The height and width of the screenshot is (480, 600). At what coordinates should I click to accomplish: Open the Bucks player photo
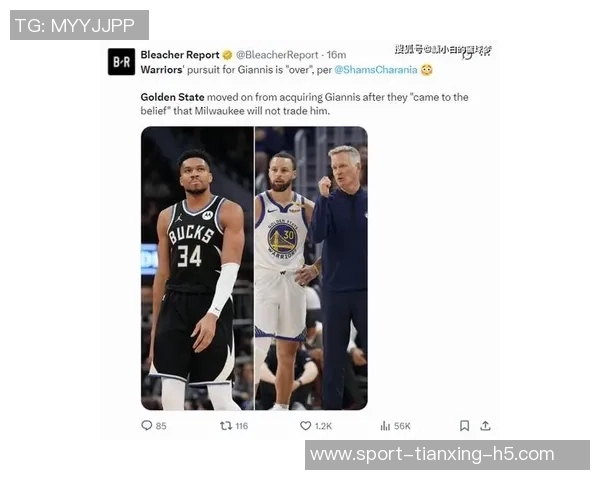point(197,268)
